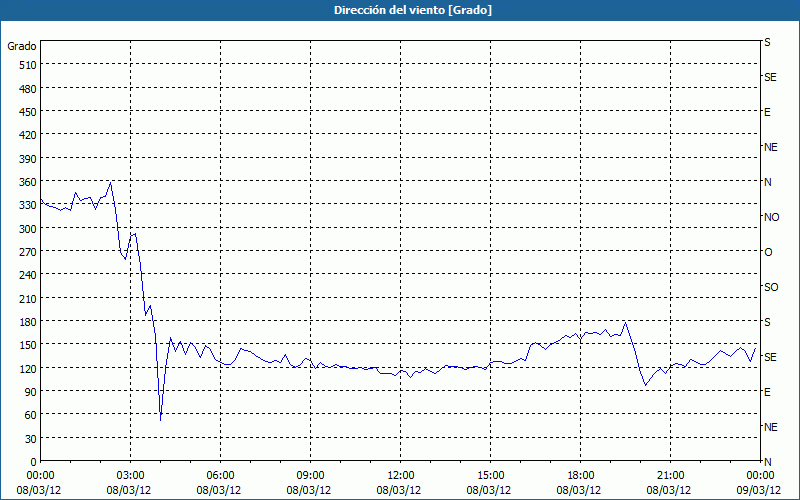Click the 90 degree axis label
This screenshot has height=500, width=800.
pos(31,391)
